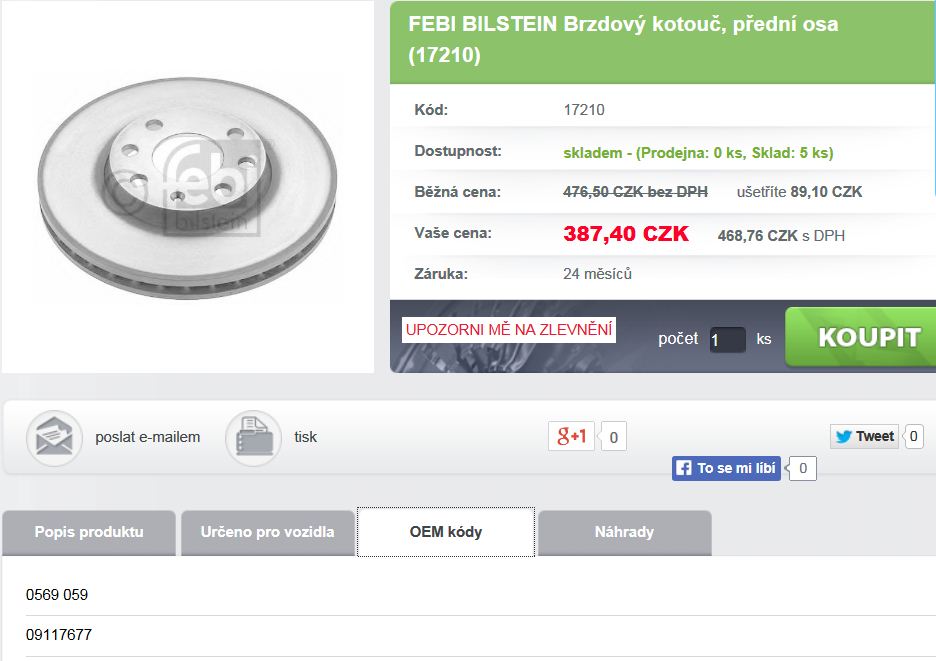Click the 'poslat e-mailem' text link
Screen dimensions: 936x661
(147, 437)
